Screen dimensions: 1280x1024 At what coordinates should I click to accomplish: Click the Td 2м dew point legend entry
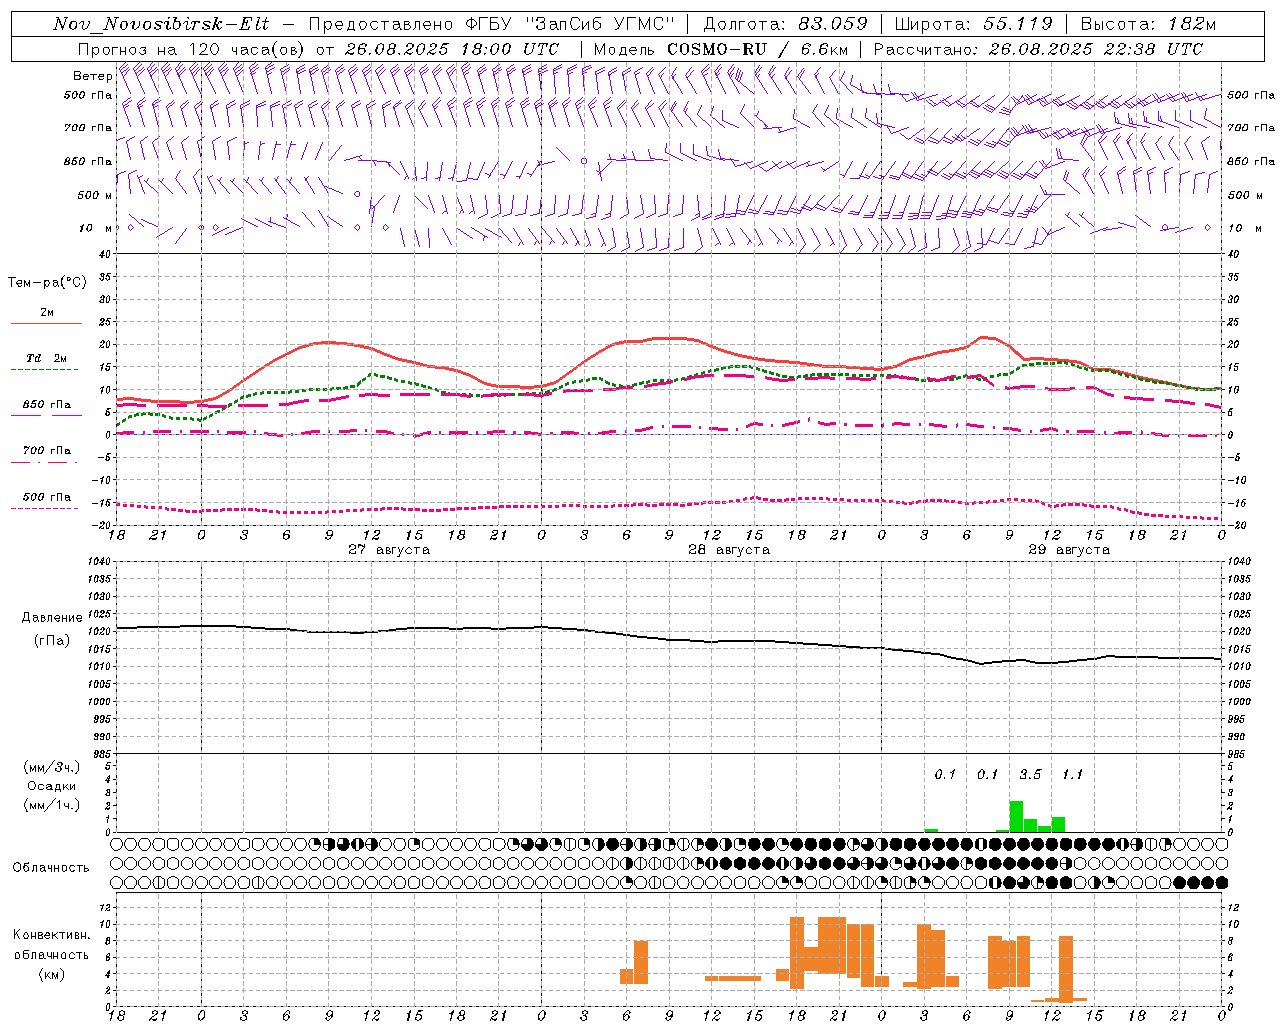click(46, 358)
